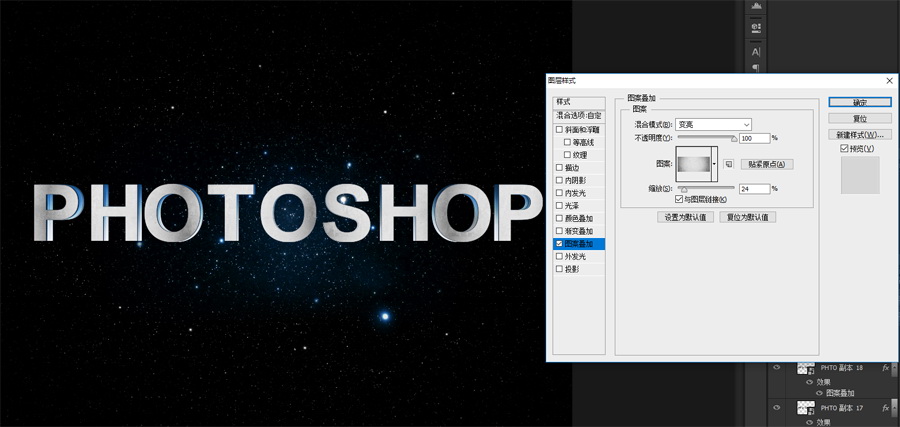Click the 图案叠加 effect label in layers

click(x=840, y=393)
